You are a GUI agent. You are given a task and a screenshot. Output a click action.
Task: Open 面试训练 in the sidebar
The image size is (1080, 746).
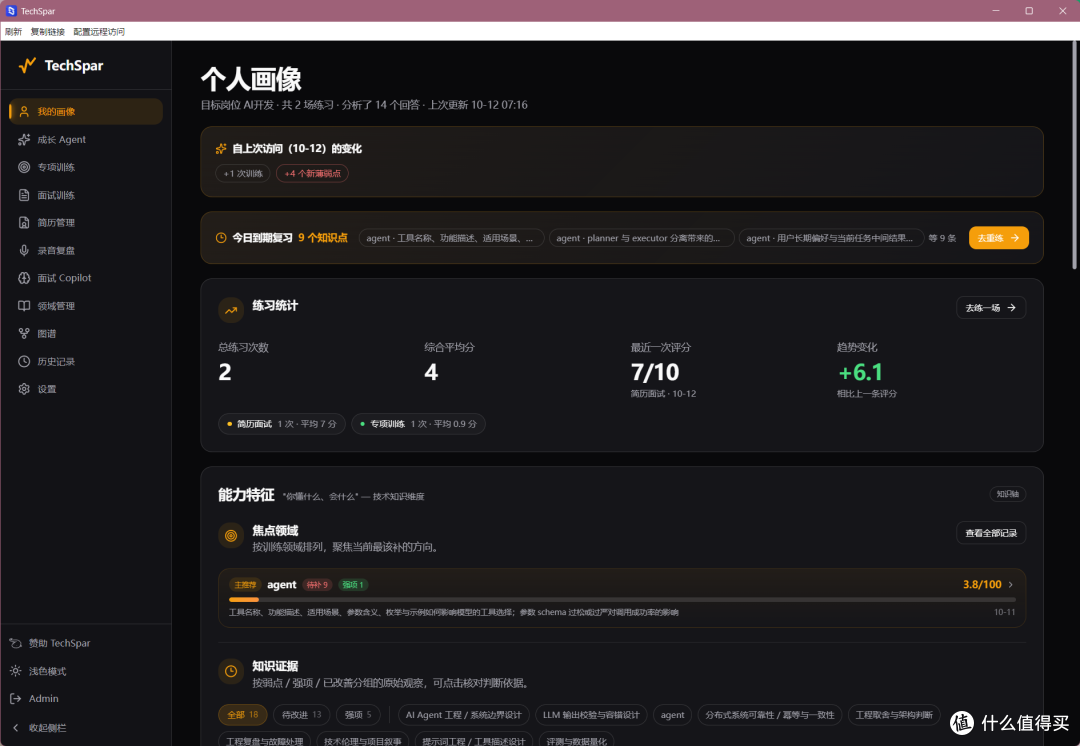pos(86,195)
